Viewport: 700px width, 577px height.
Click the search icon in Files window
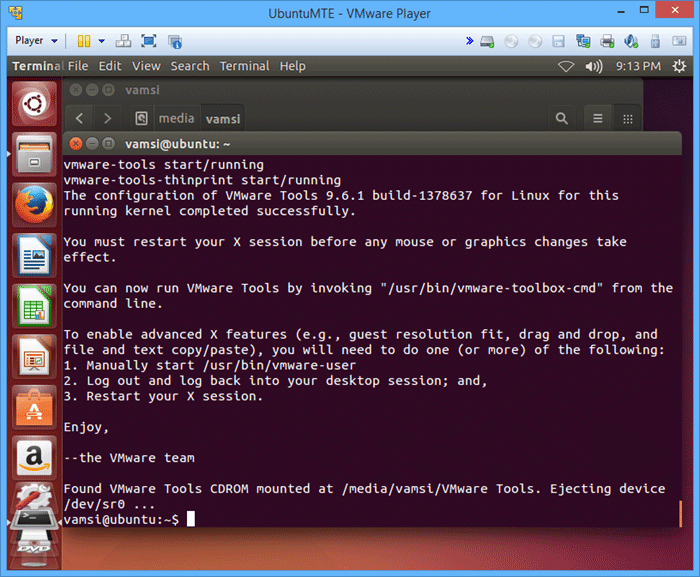click(562, 118)
